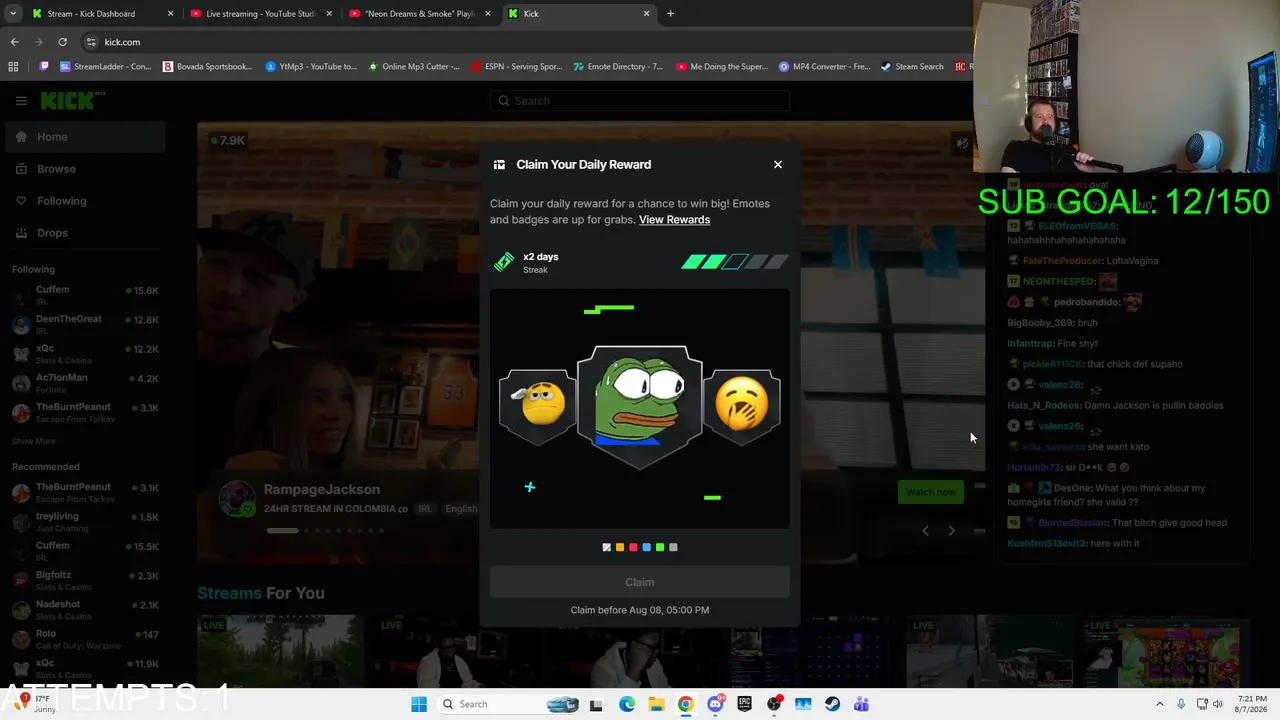
Task: Open Bigfoltz channel in Recommended
Action: (85, 581)
